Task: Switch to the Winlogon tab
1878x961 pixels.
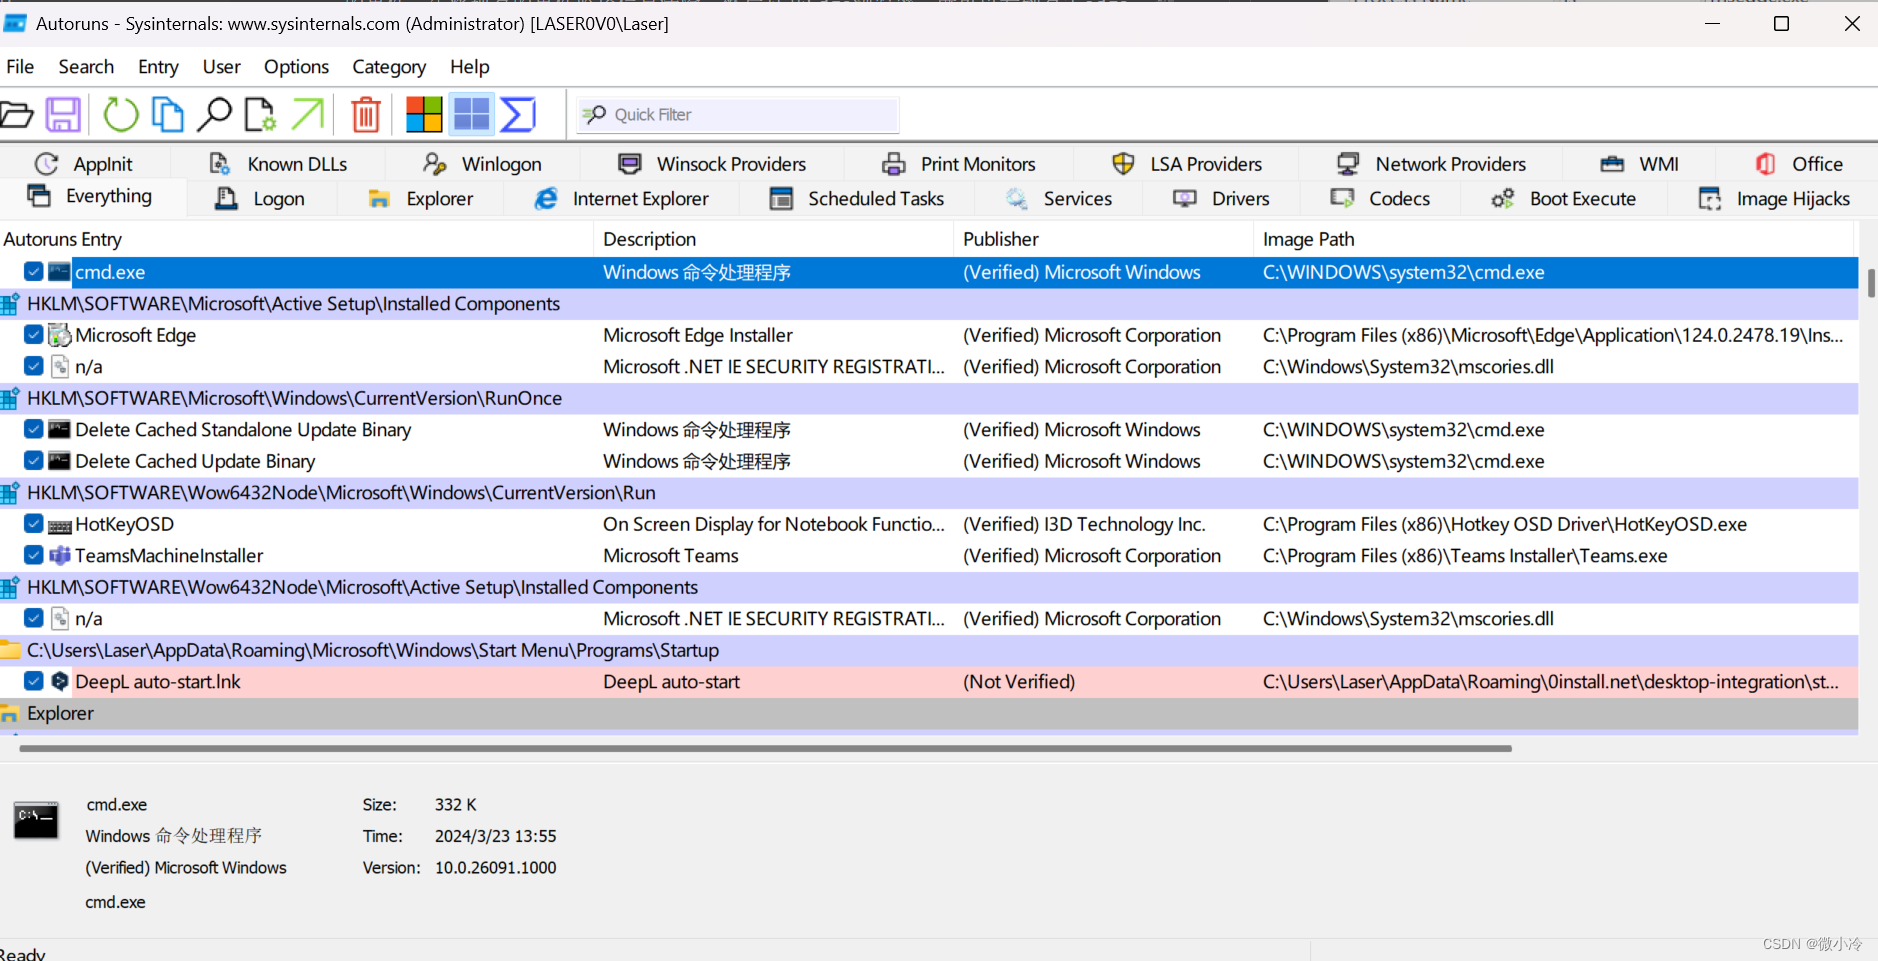Action: (482, 164)
